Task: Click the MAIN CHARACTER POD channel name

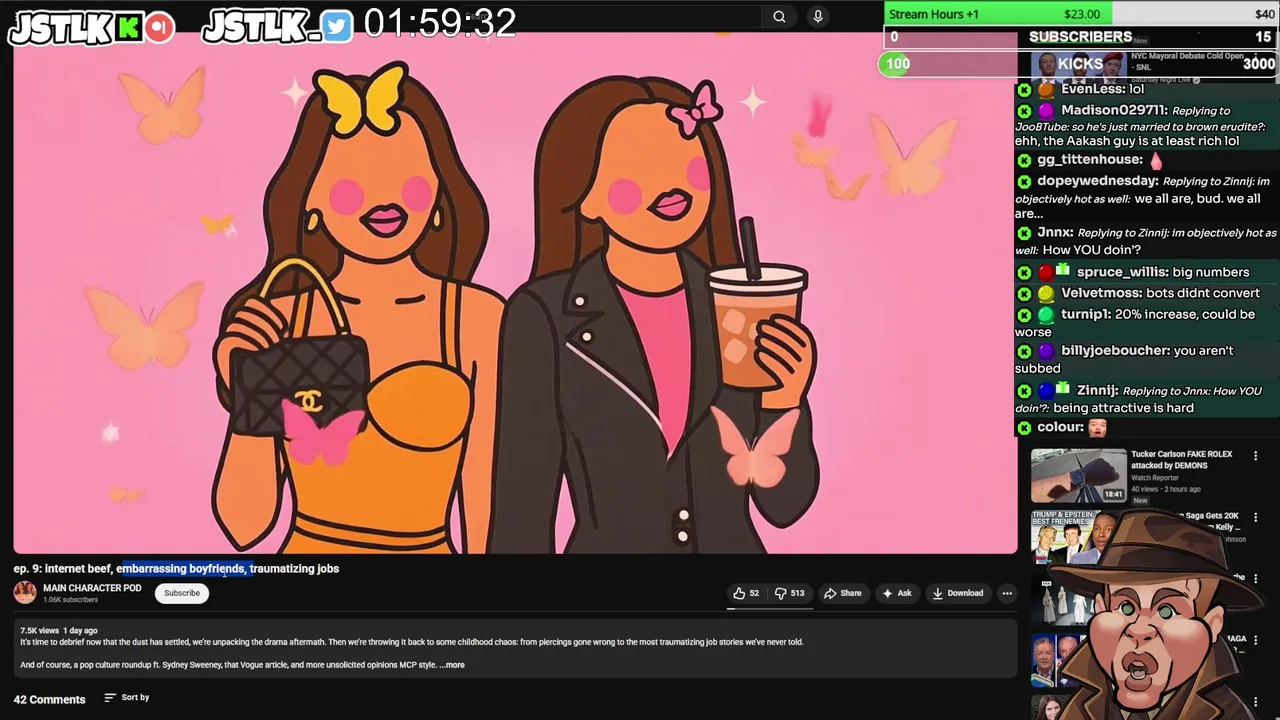Action: [x=92, y=588]
